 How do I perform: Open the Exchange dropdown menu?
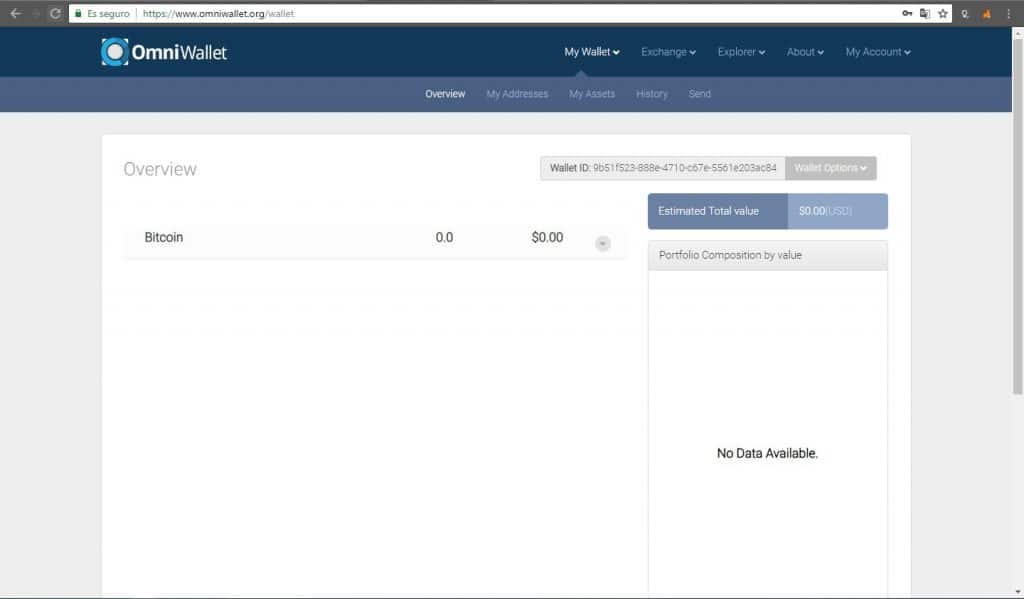coord(668,52)
